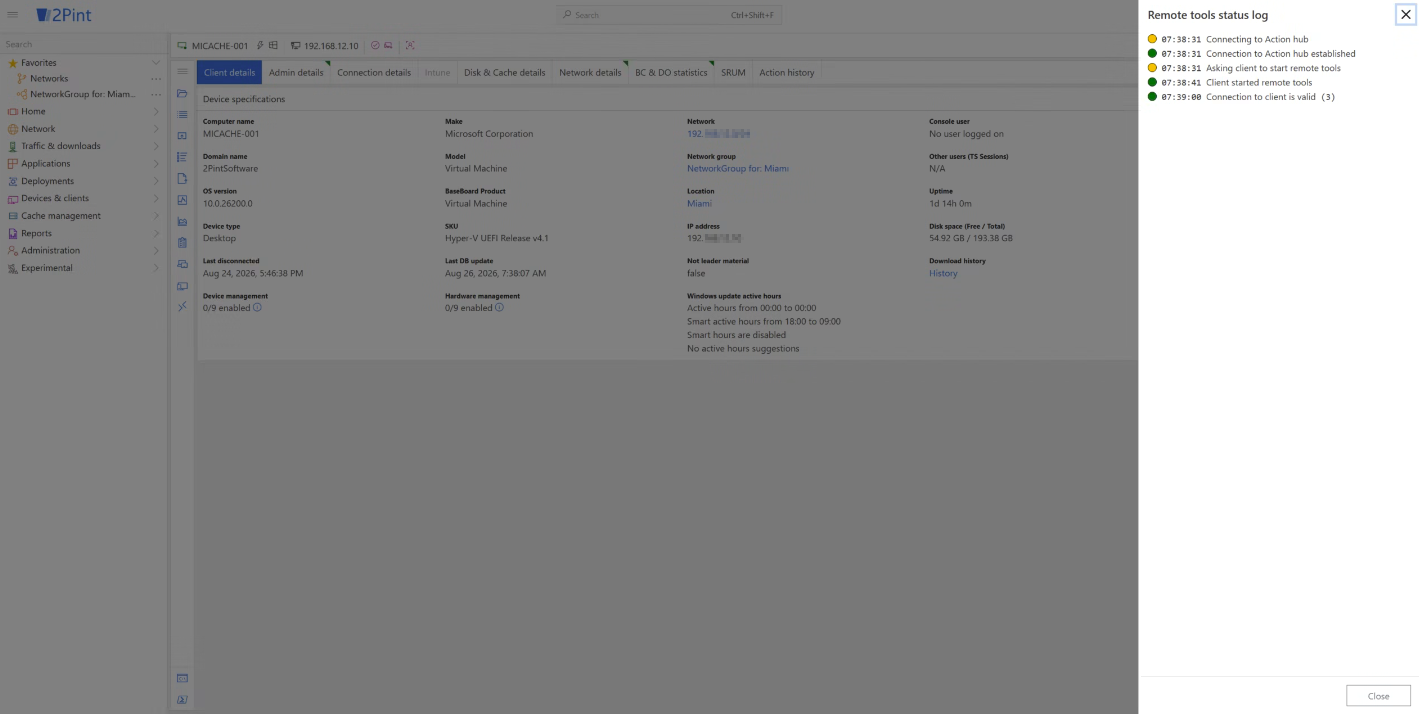Click the Reports icon in sidebar
This screenshot has width=1419, height=714.
[13, 233]
